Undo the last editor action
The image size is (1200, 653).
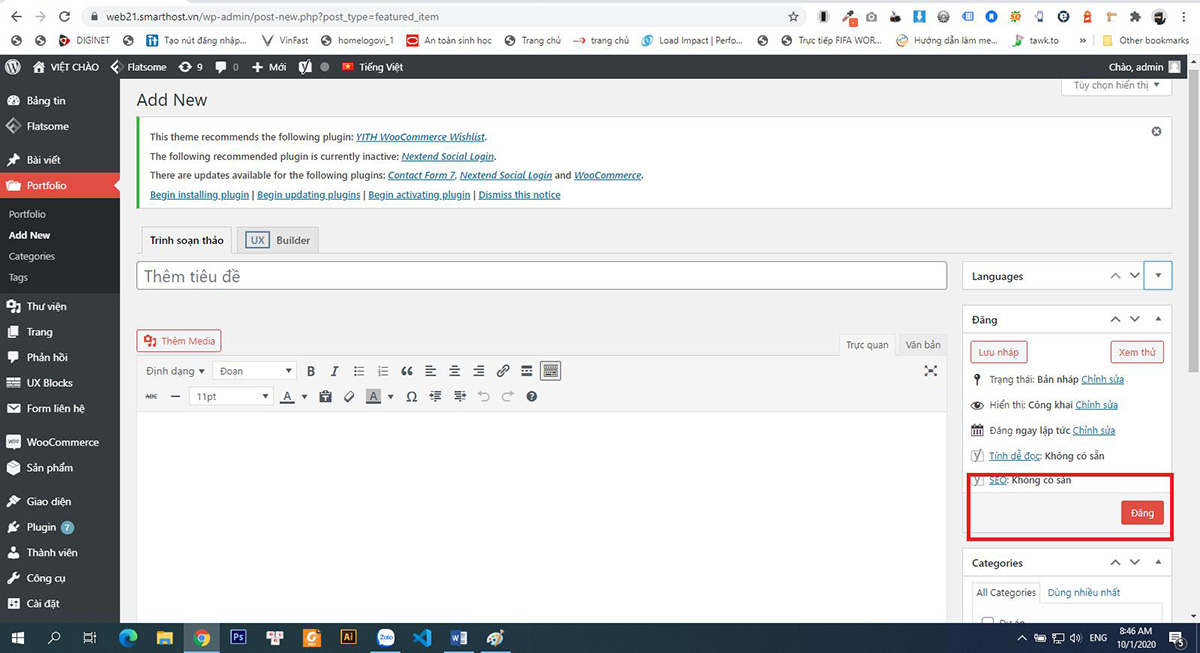(484, 397)
